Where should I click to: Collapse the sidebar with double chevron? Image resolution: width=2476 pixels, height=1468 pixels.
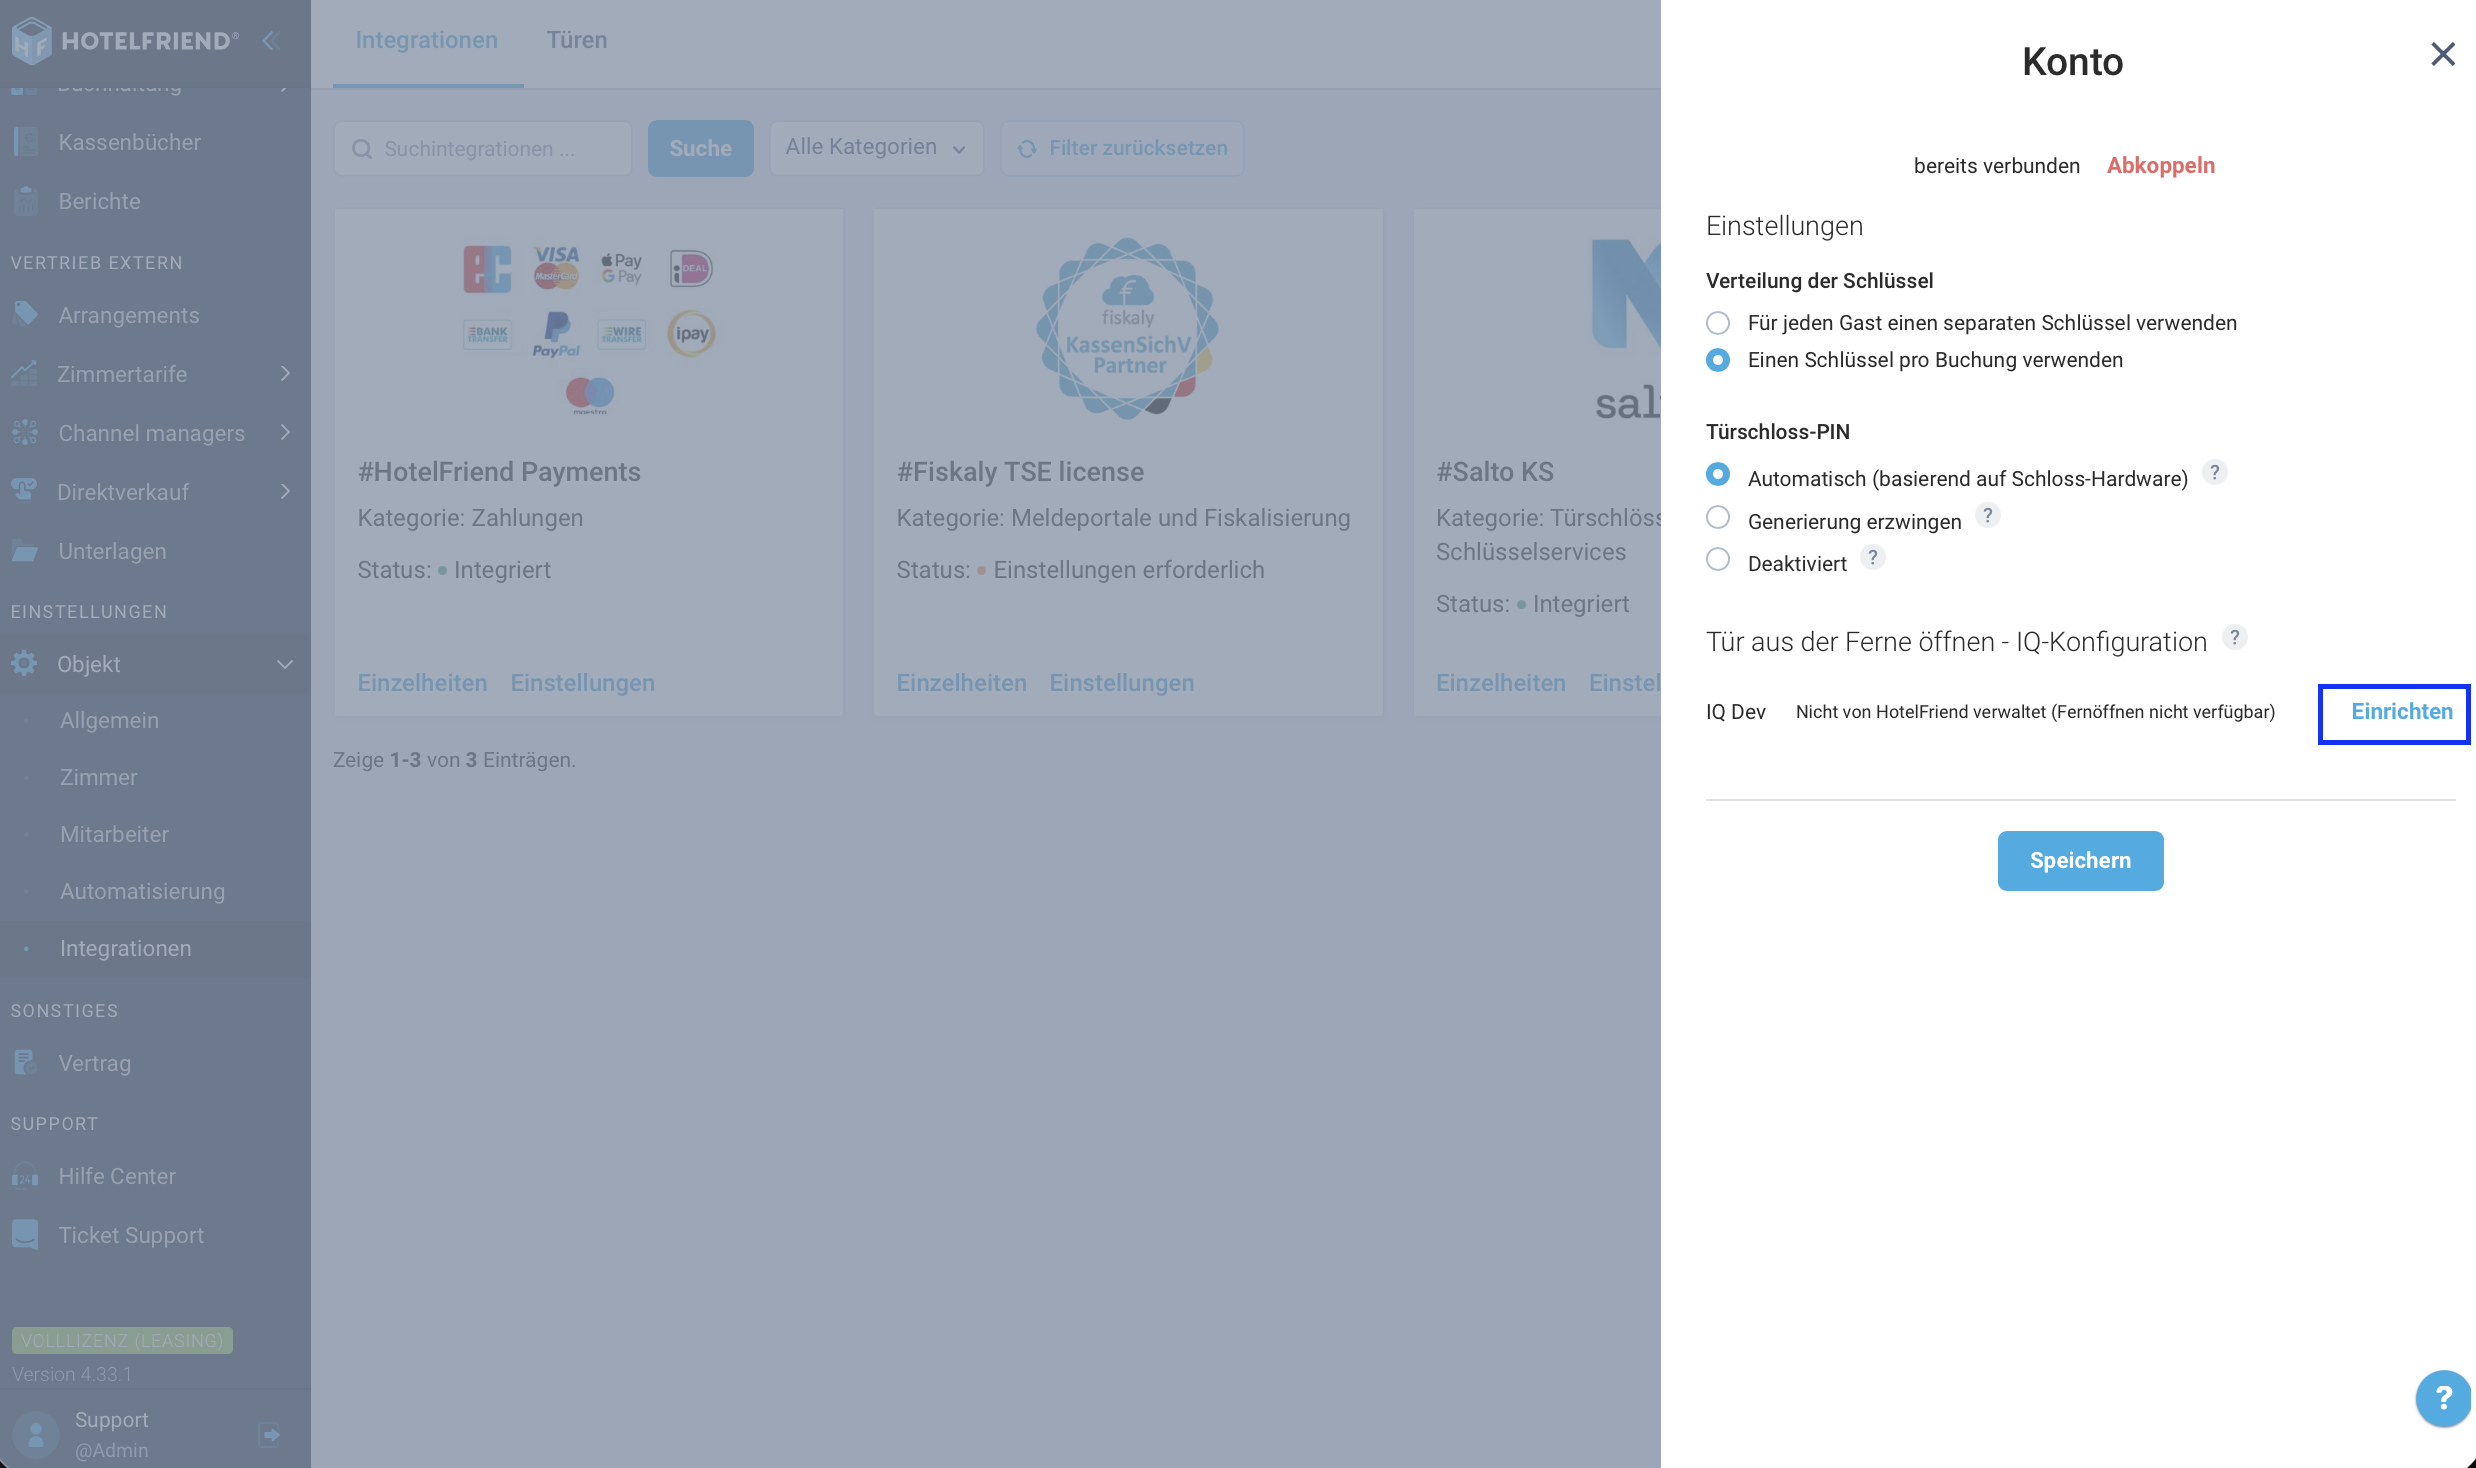(270, 41)
